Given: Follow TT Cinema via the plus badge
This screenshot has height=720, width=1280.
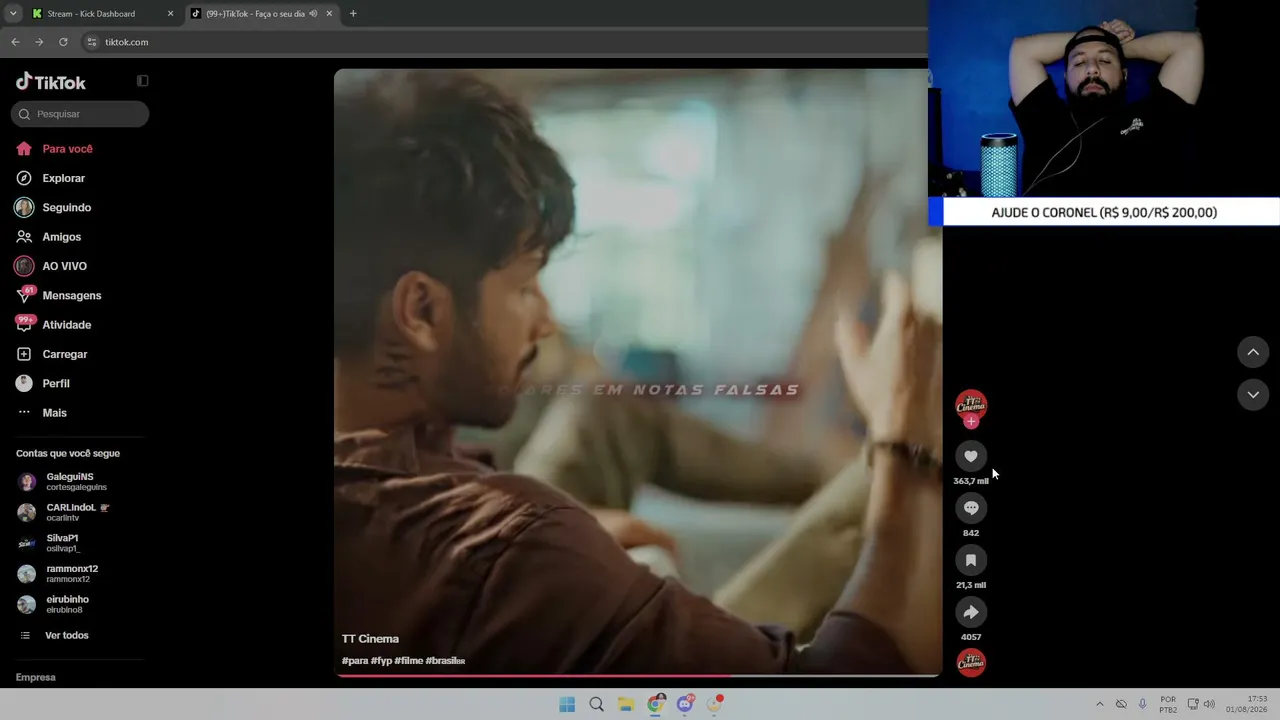Looking at the screenshot, I should [971, 422].
